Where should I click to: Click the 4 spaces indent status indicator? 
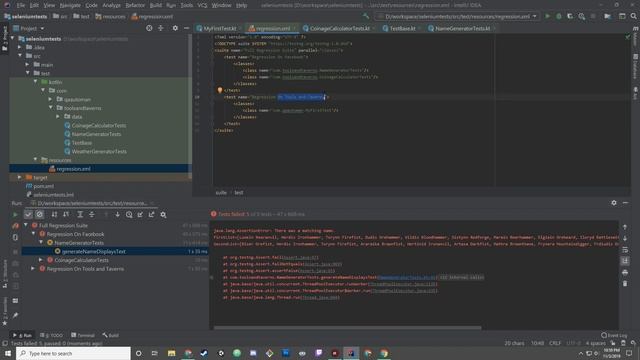595,343
